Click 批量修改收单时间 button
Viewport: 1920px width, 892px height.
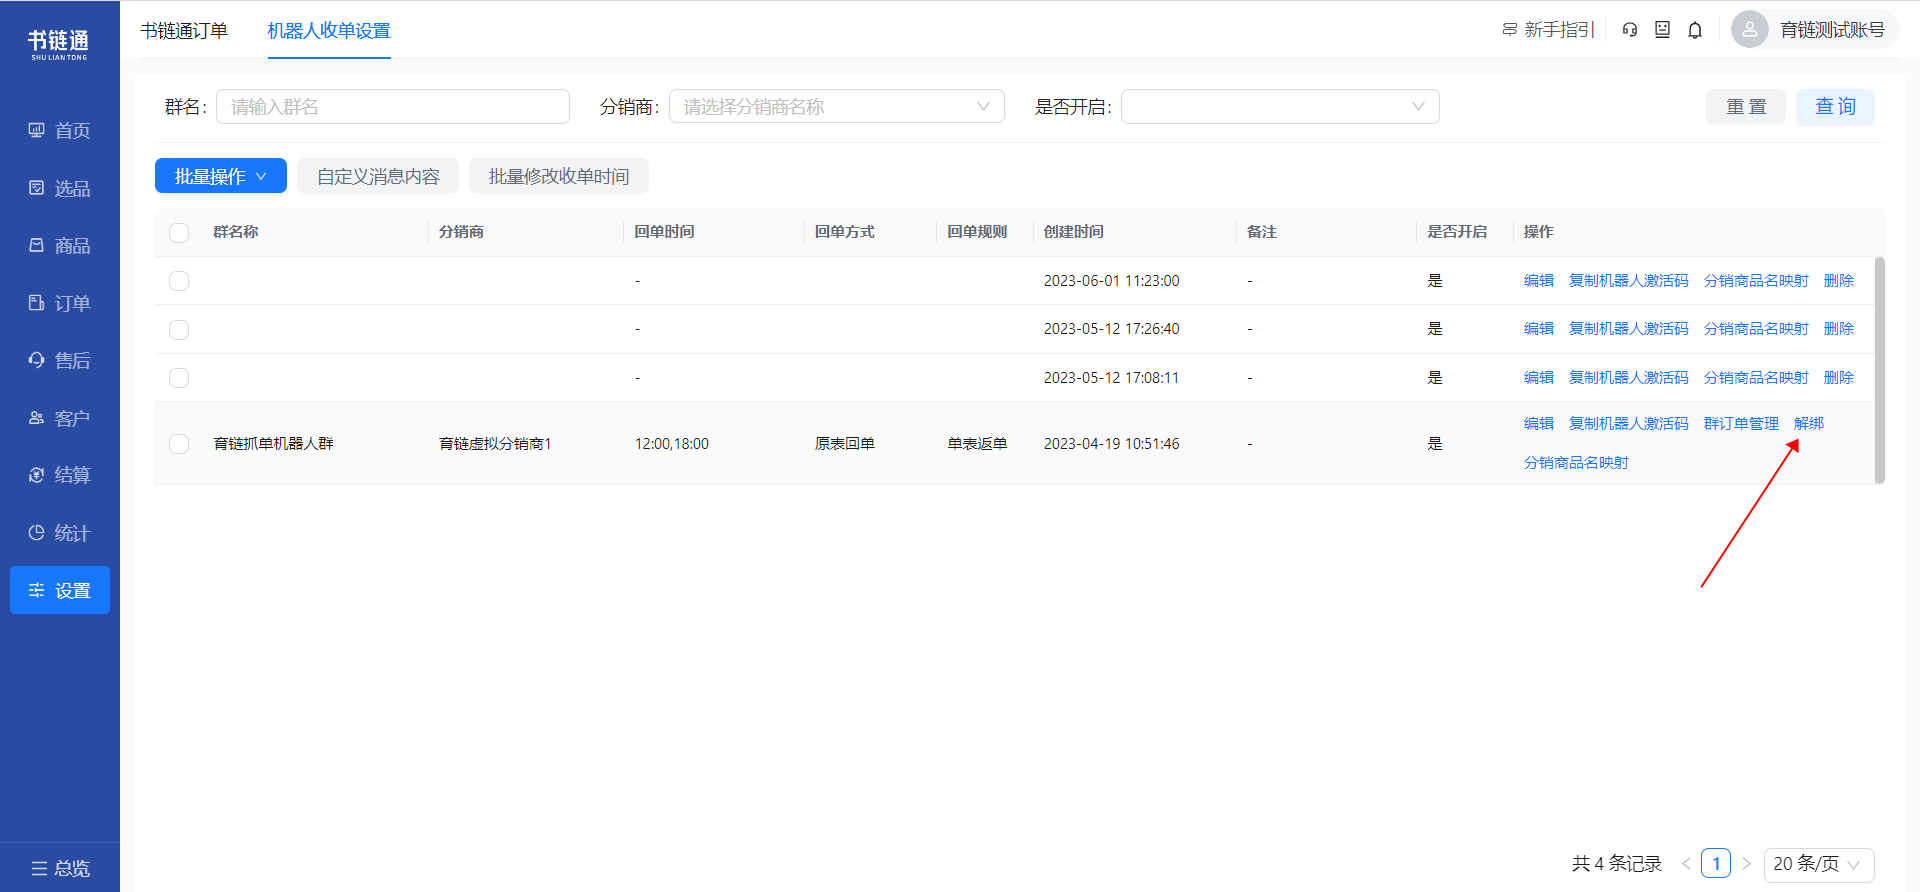click(559, 176)
